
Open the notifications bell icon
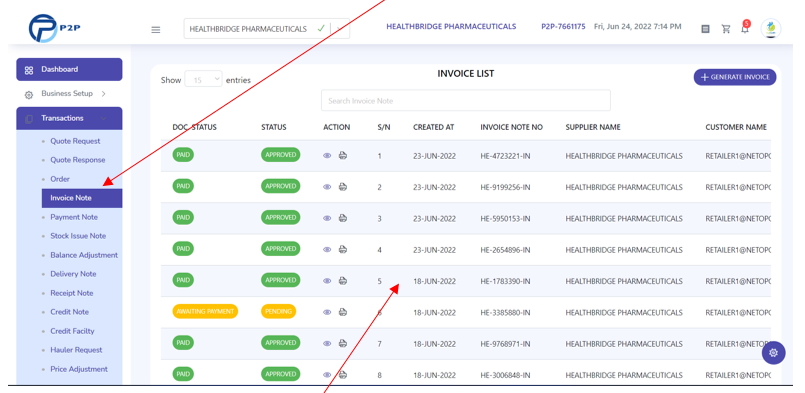(745, 28)
